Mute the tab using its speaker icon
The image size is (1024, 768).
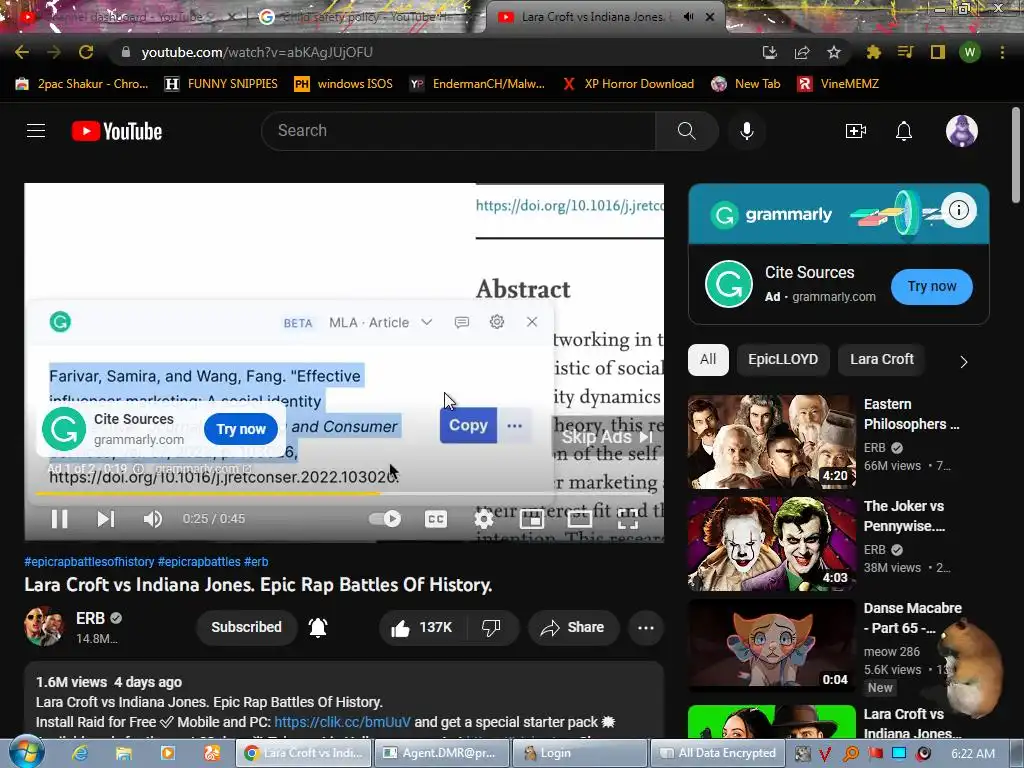pyautogui.click(x=688, y=17)
